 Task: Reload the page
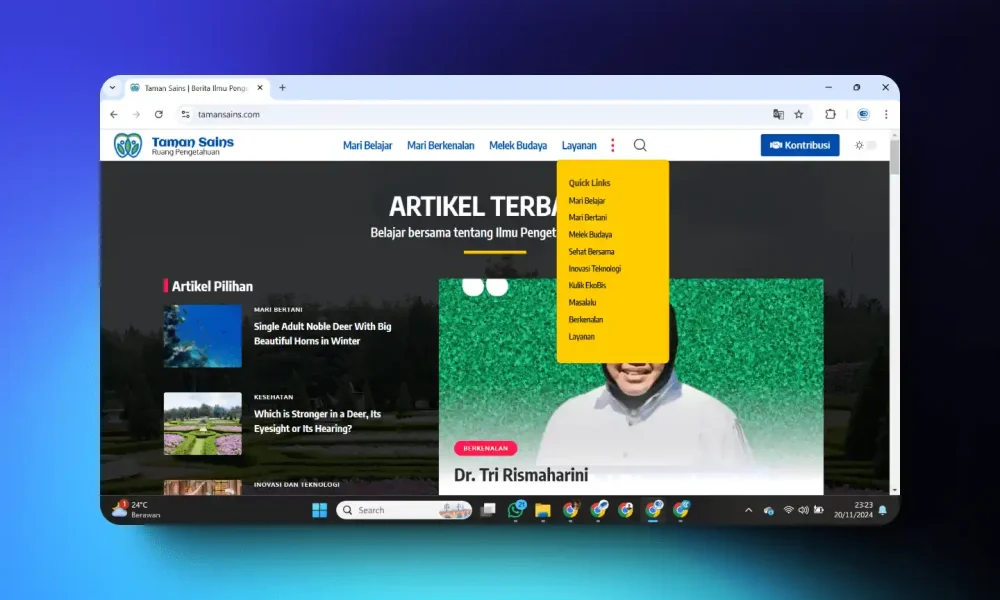158,114
